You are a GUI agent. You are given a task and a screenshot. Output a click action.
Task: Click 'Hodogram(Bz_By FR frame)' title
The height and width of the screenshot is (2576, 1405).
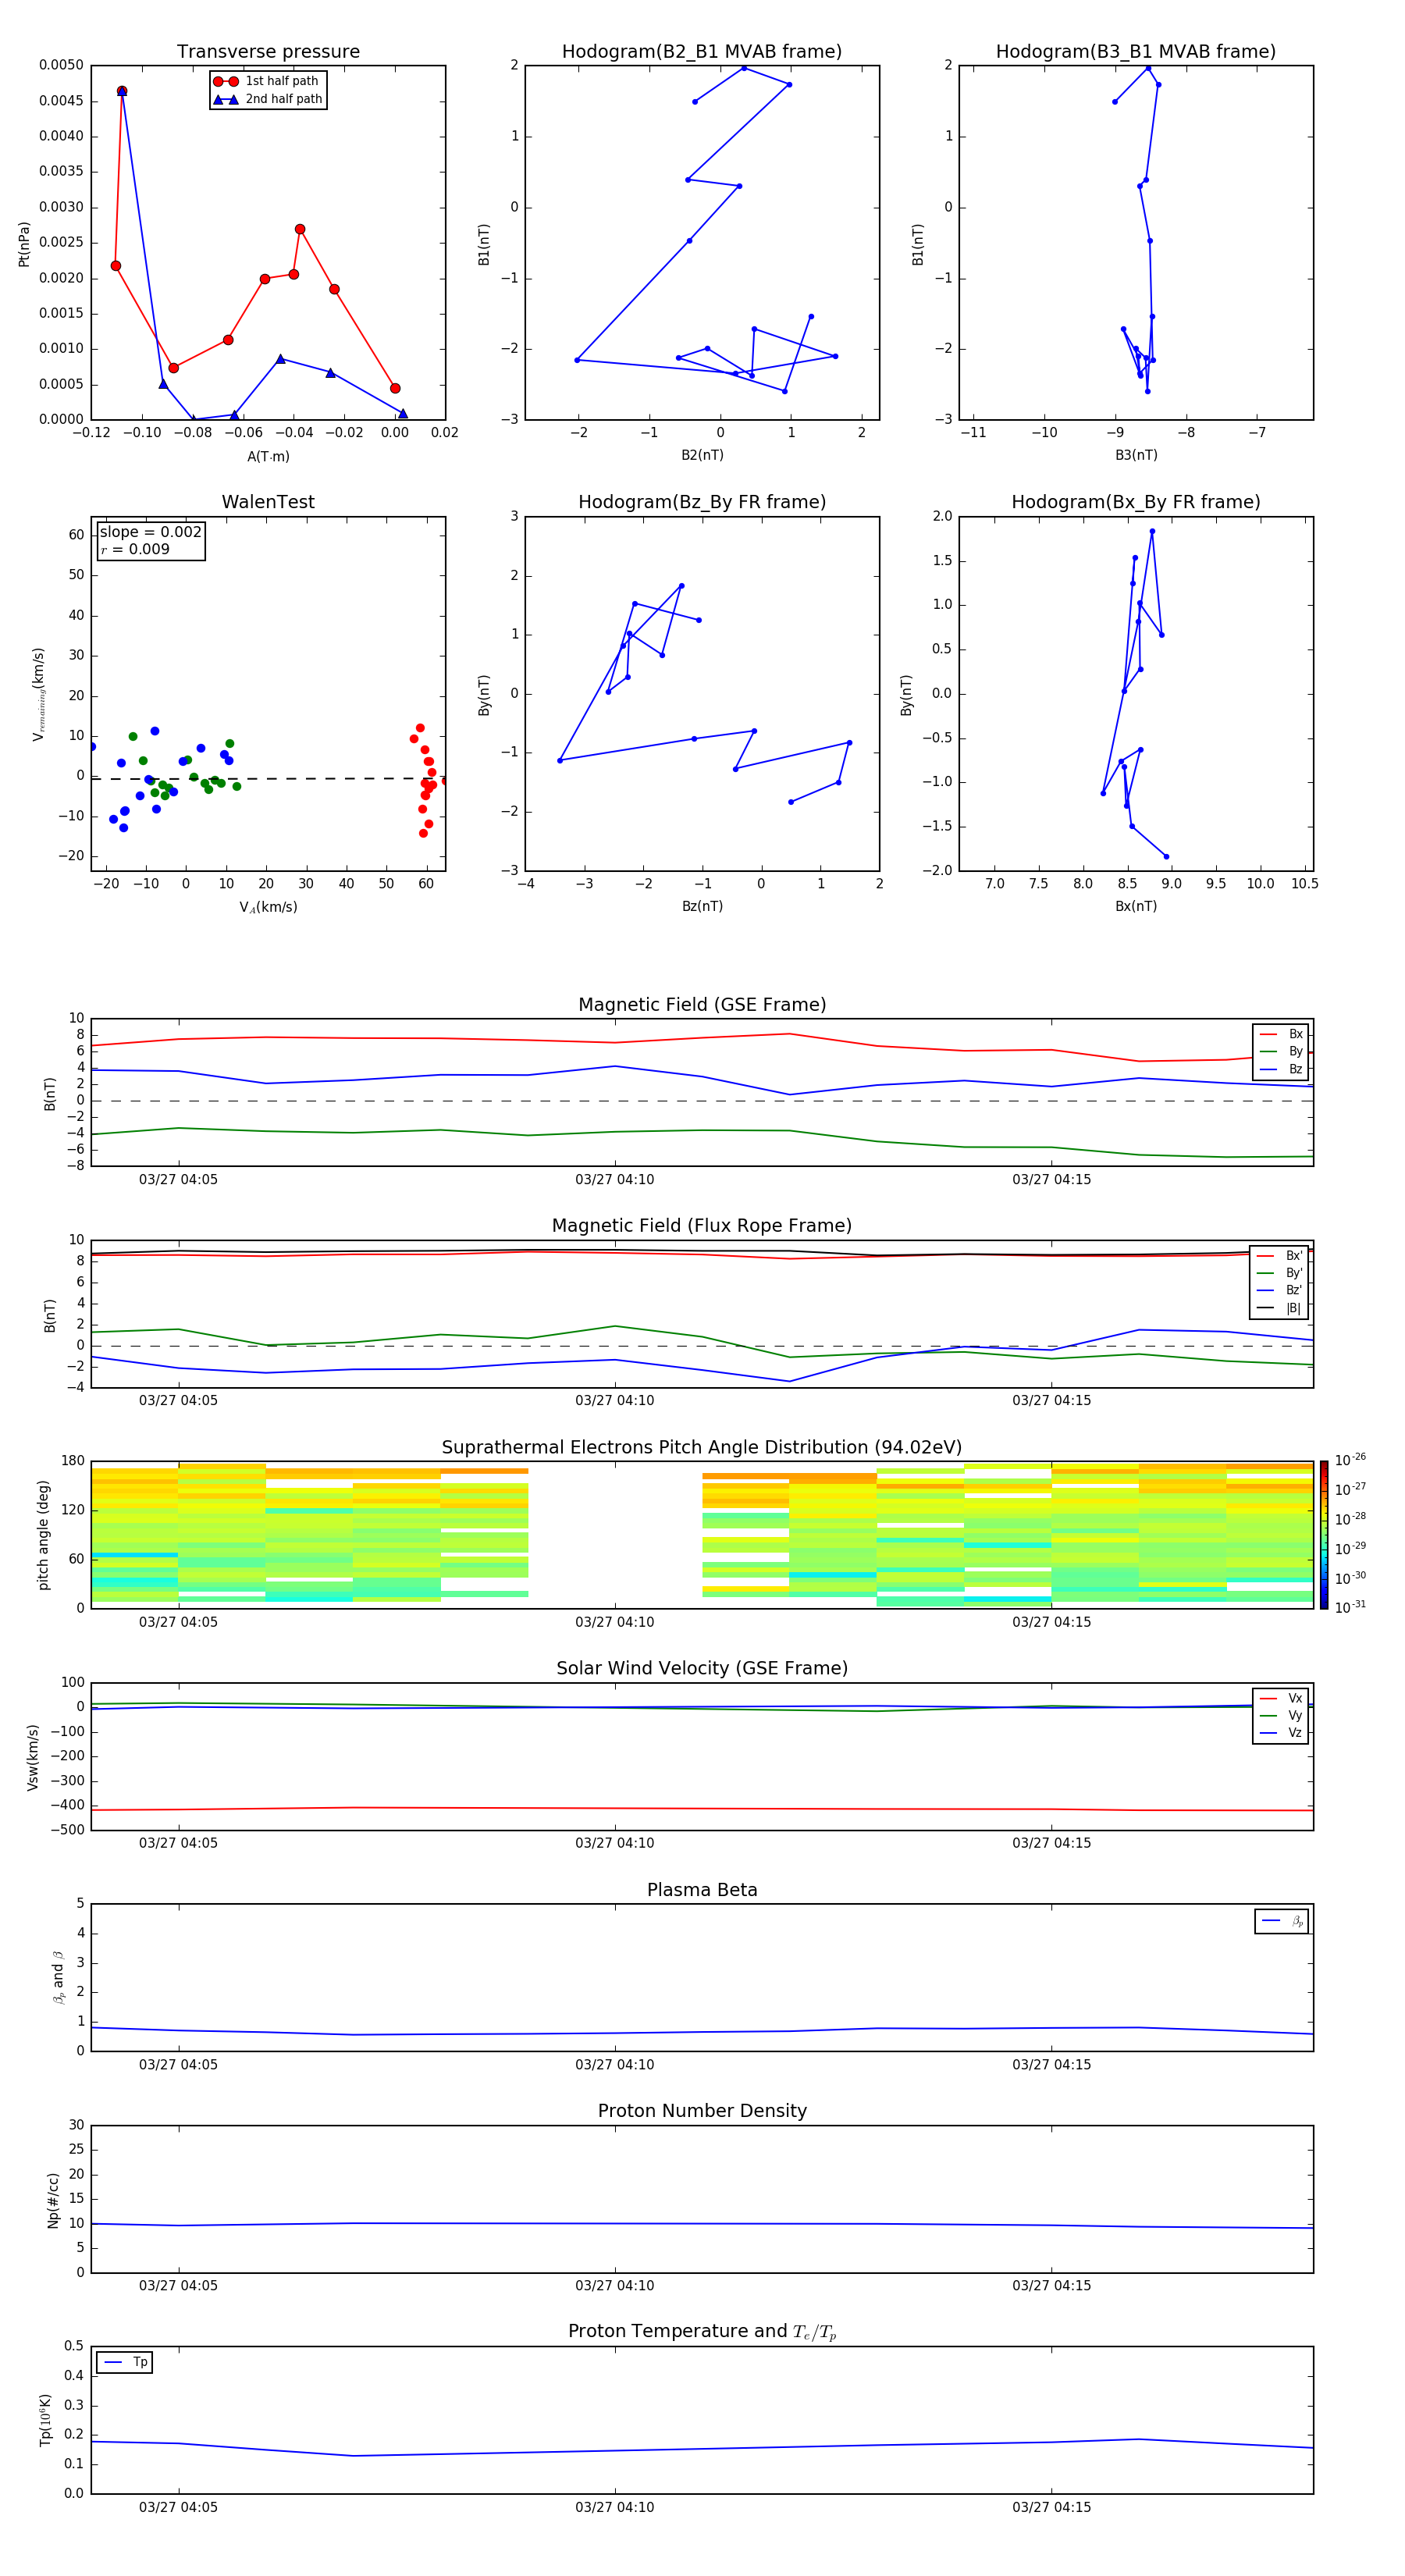[x=702, y=502]
